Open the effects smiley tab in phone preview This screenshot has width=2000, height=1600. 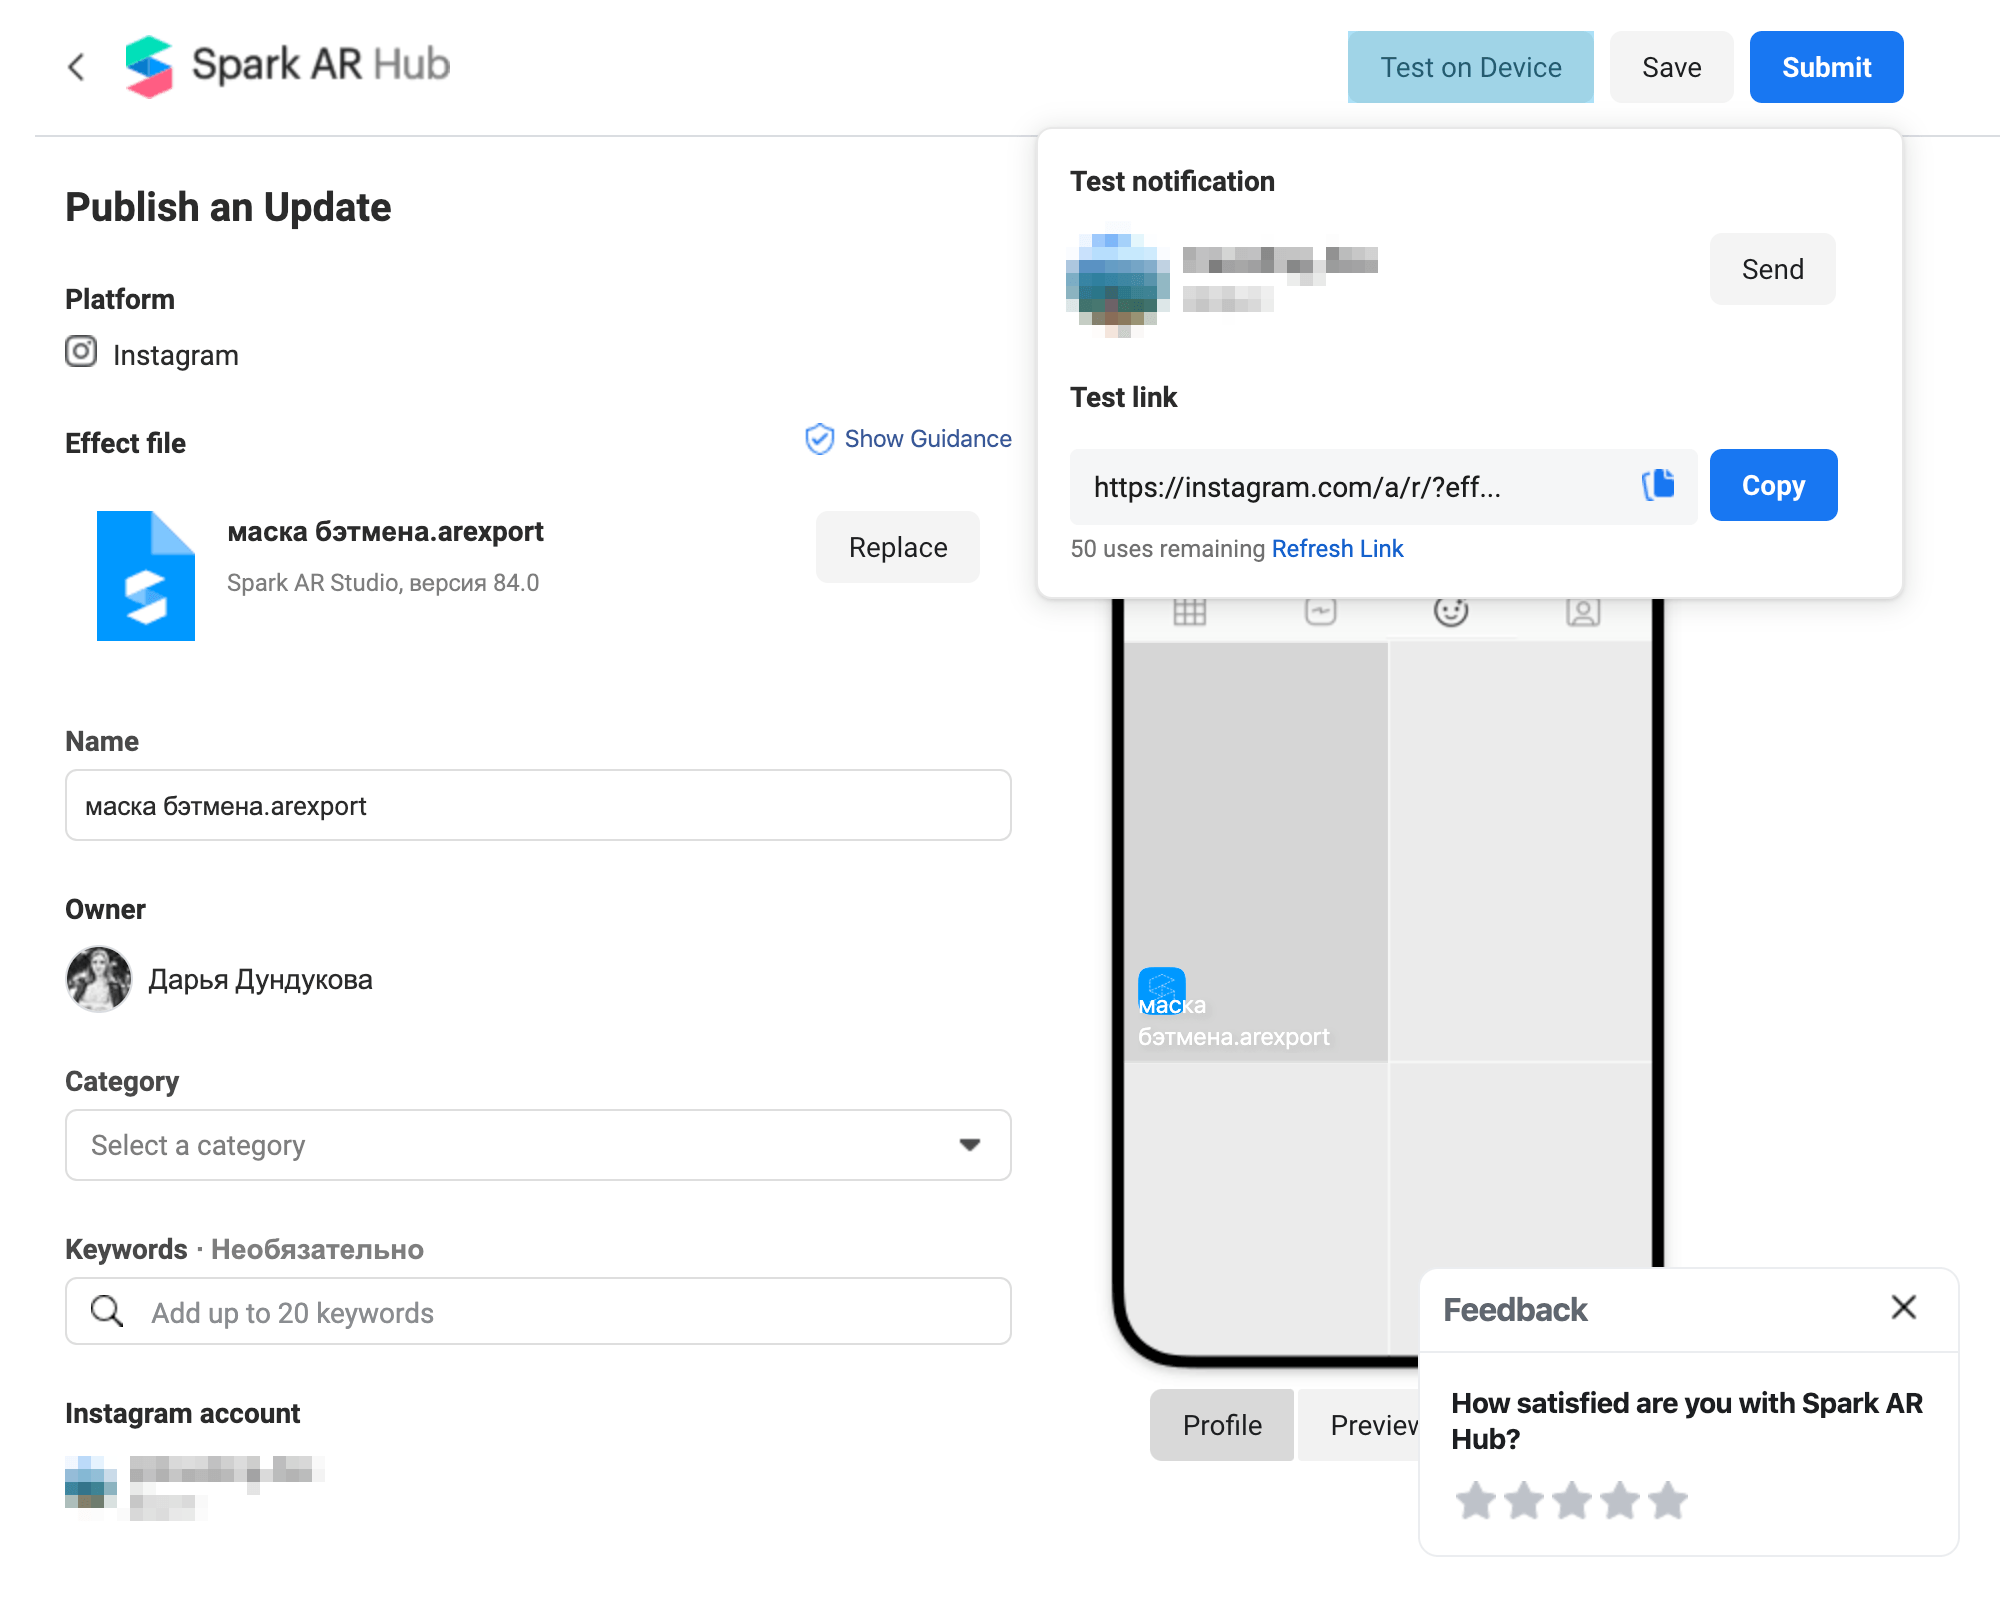(1451, 611)
